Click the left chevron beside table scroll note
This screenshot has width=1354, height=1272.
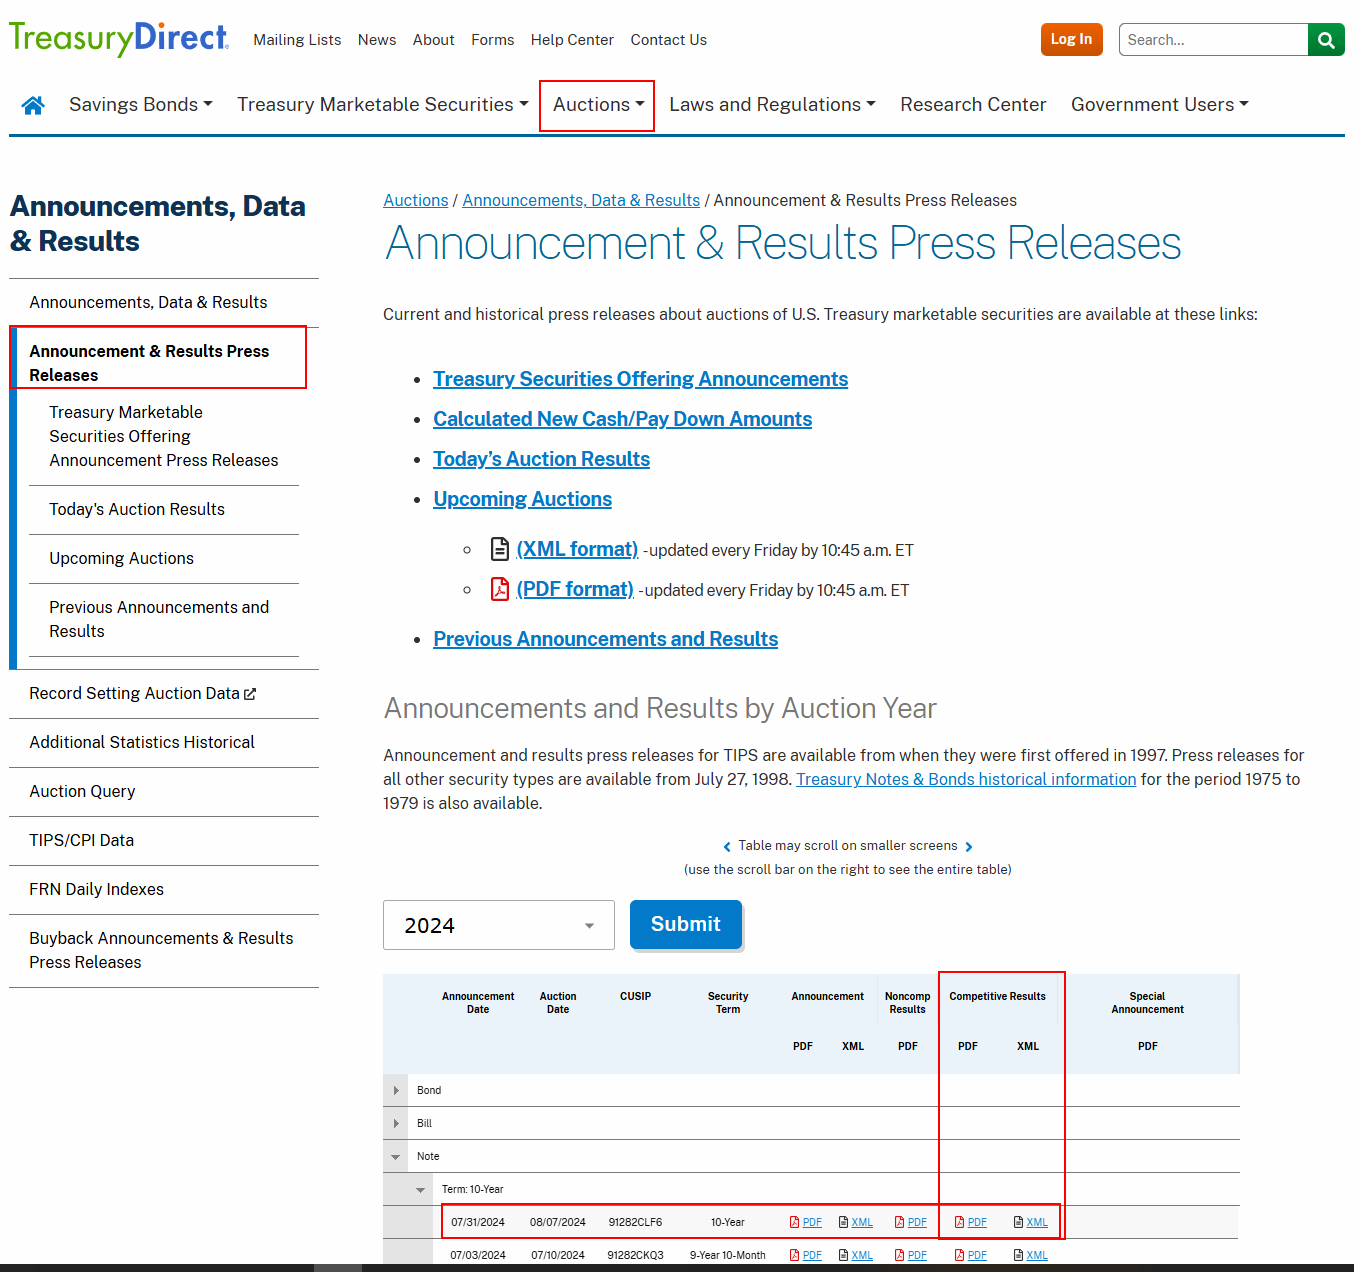pyautogui.click(x=727, y=847)
